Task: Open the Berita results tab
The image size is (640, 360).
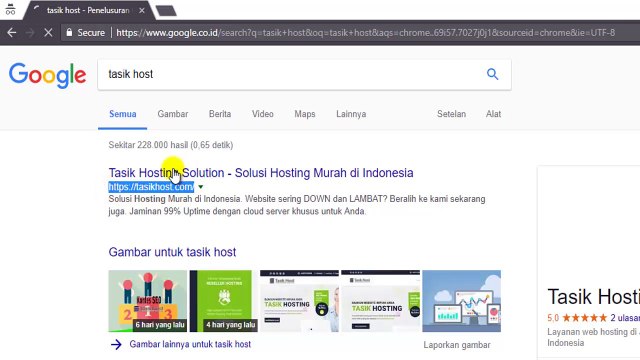Action: point(220,114)
